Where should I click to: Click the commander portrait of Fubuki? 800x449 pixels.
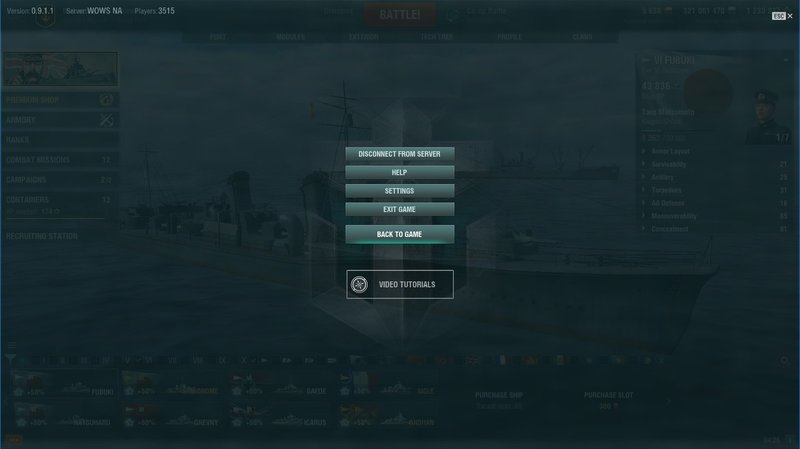[x=766, y=117]
